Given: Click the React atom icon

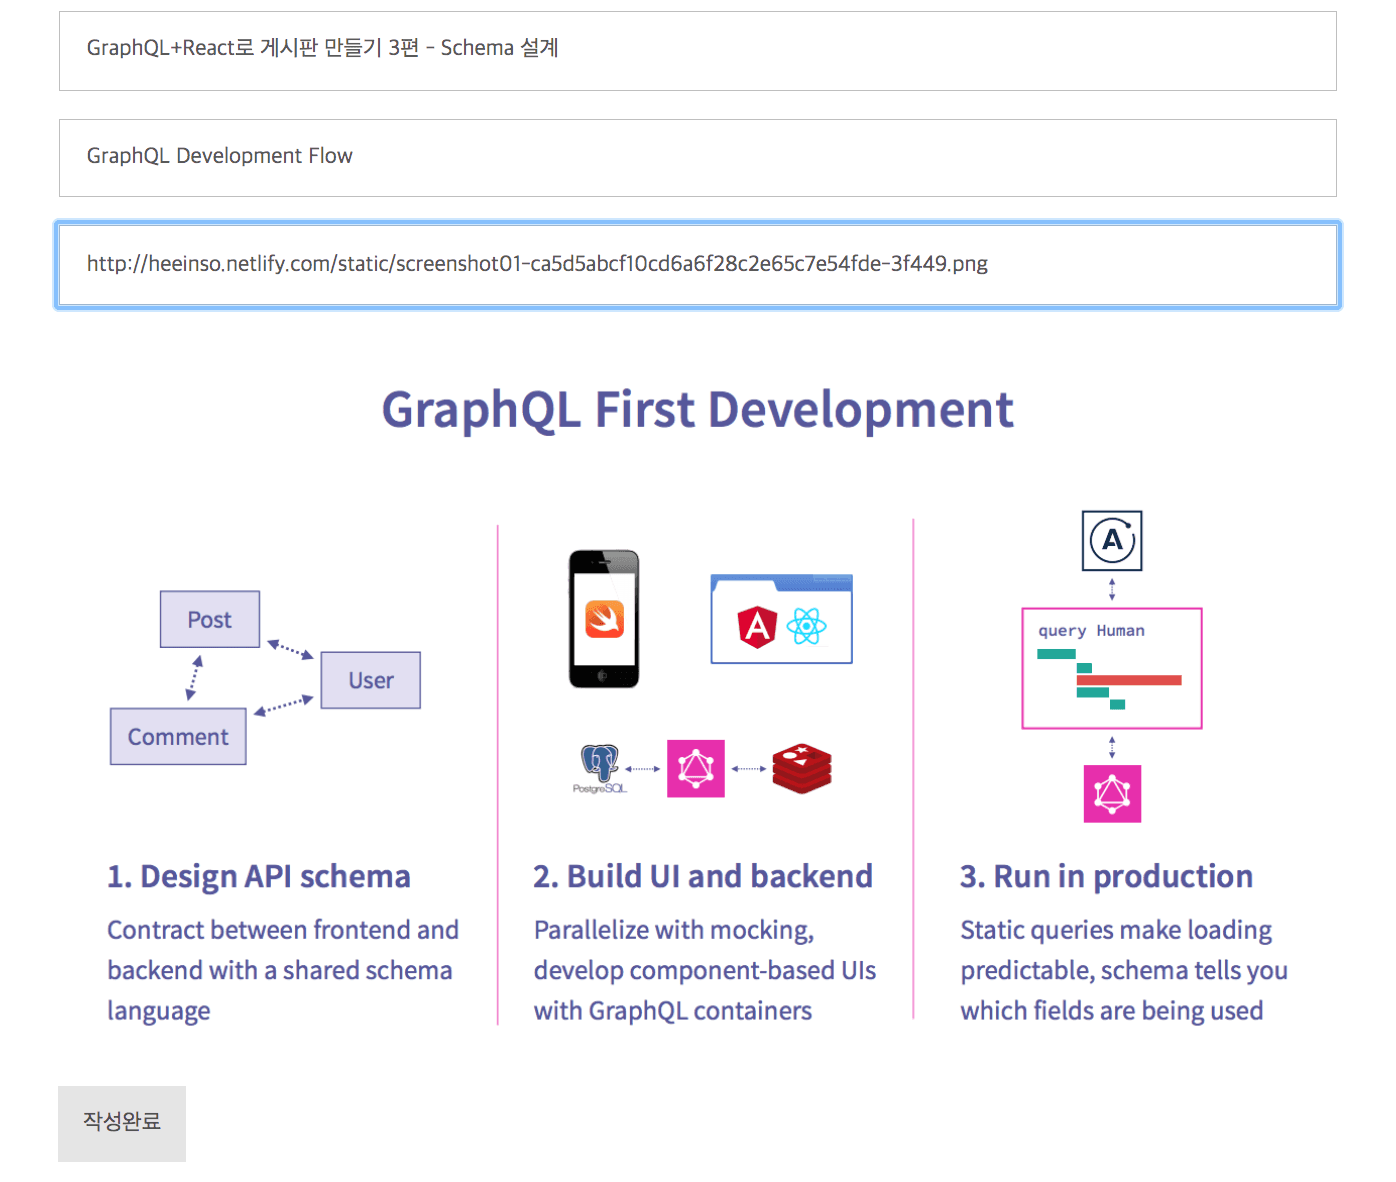Looking at the screenshot, I should 806,627.
